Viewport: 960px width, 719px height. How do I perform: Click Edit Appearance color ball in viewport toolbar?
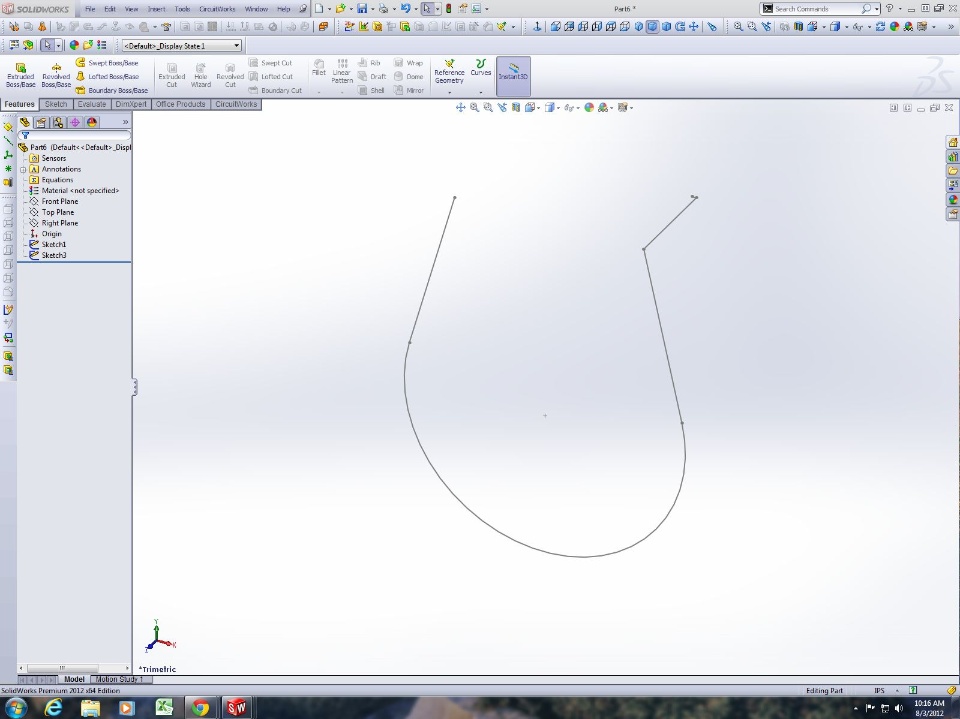(x=589, y=108)
